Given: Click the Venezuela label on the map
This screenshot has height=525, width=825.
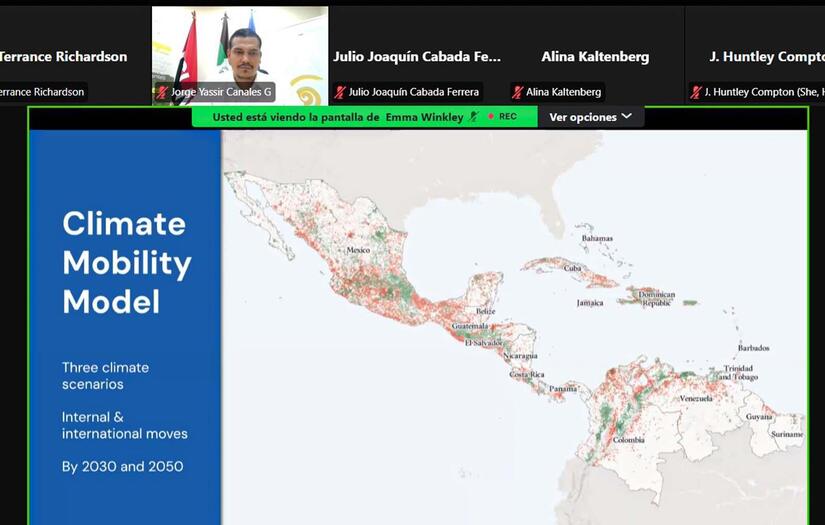Looking at the screenshot, I should pos(696,398).
